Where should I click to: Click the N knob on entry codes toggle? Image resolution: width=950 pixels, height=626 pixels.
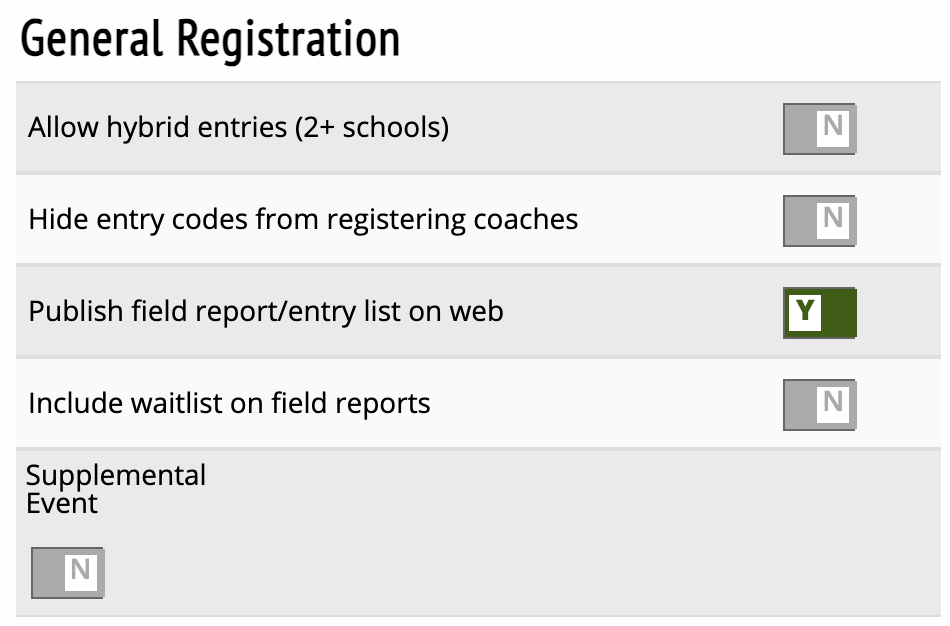tap(833, 219)
